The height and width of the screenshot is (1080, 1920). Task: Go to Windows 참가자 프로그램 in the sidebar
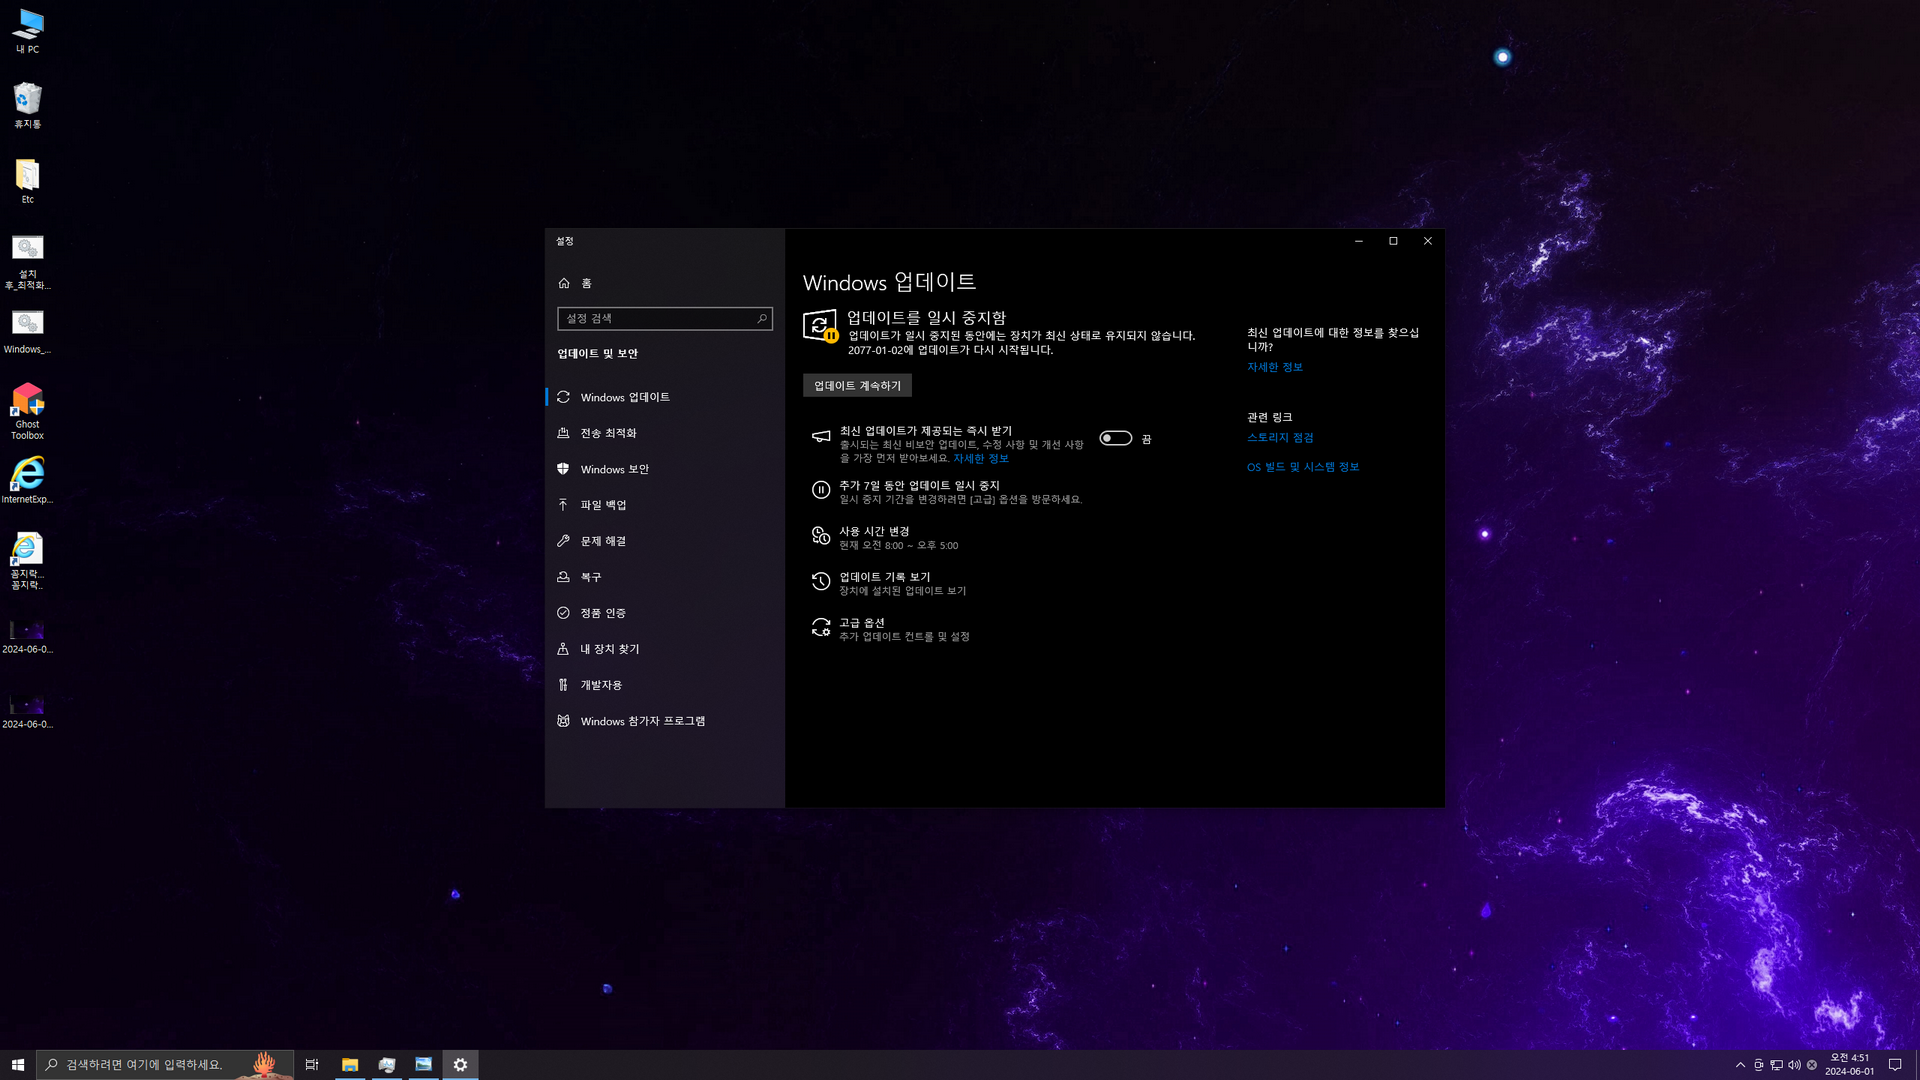tap(642, 721)
